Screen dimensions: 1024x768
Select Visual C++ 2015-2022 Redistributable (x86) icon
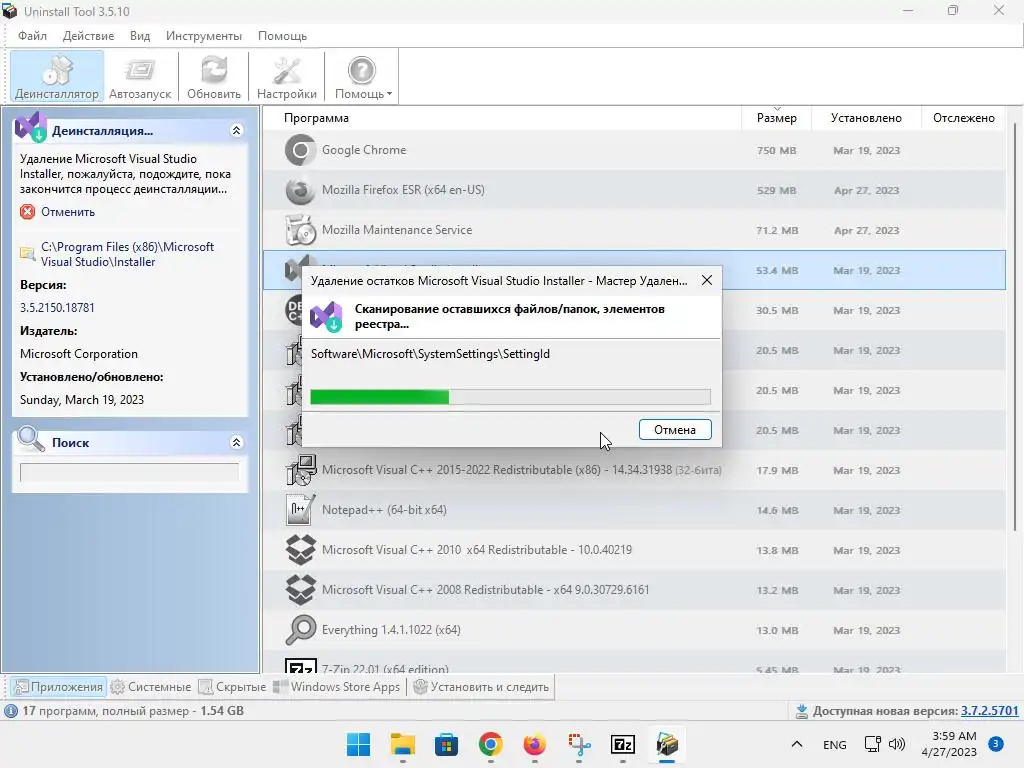[x=300, y=470]
